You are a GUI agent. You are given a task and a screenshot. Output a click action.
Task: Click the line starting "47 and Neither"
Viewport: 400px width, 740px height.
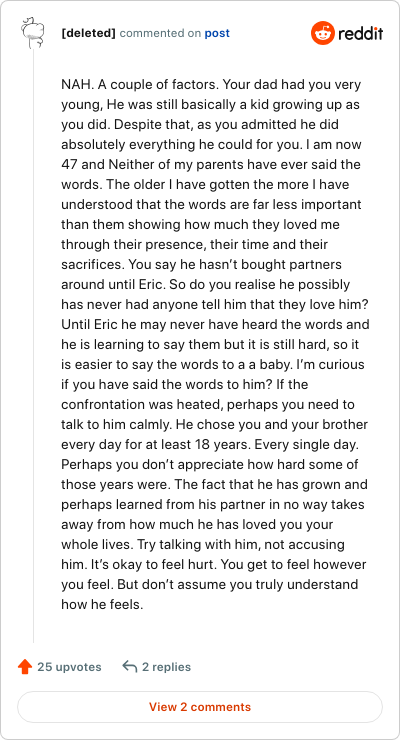210,165
